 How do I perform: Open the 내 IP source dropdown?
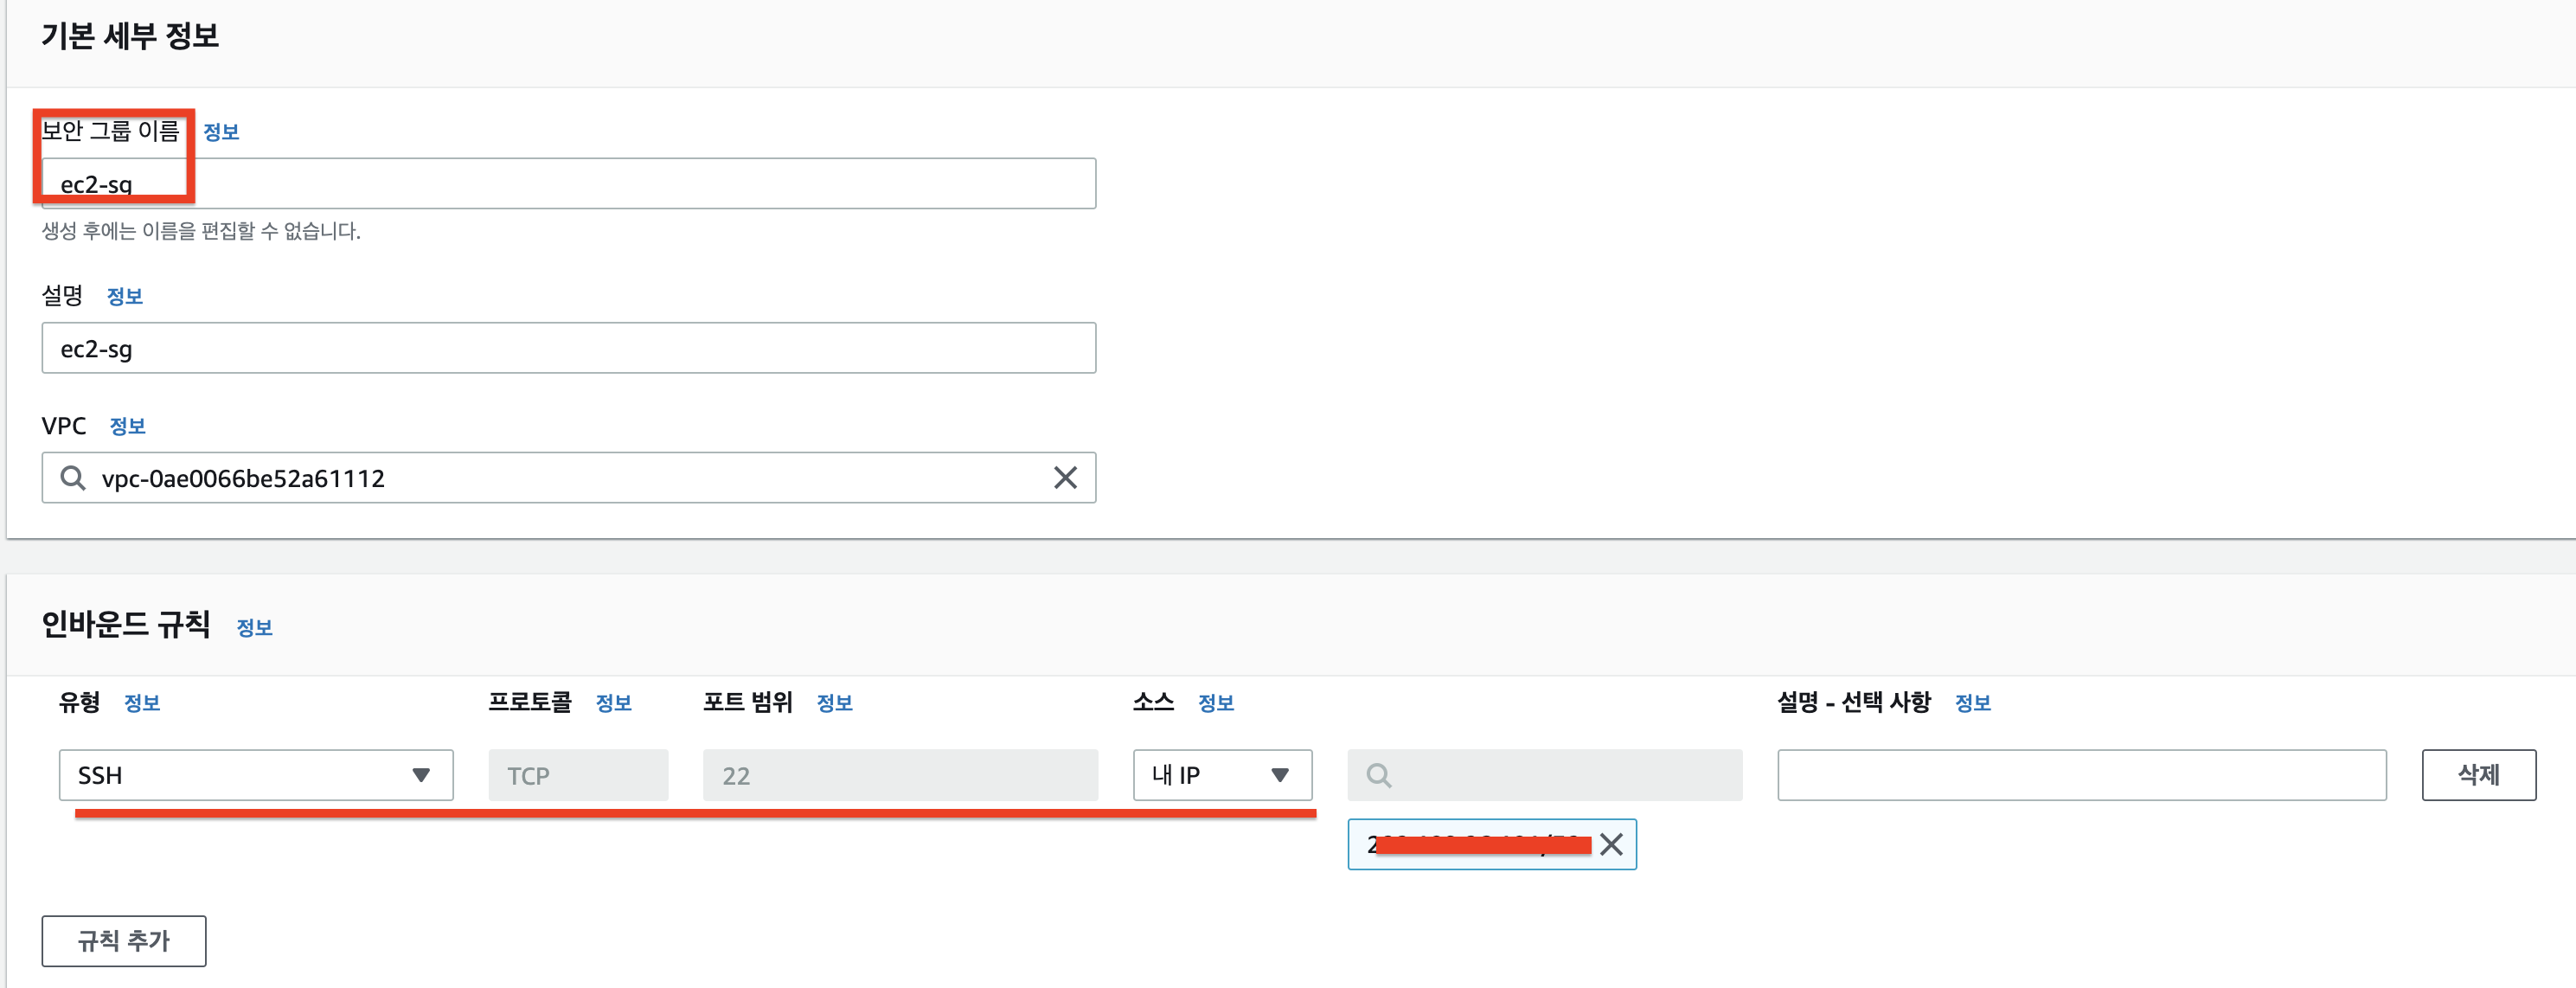click(1221, 775)
